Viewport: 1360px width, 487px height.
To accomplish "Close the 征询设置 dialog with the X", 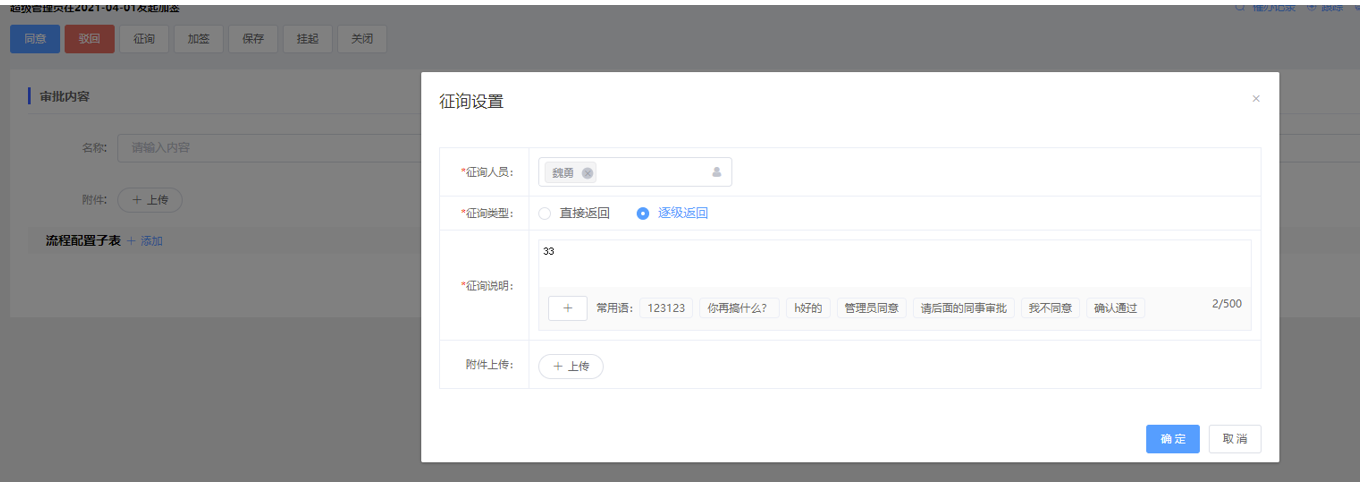I will [x=1256, y=99].
